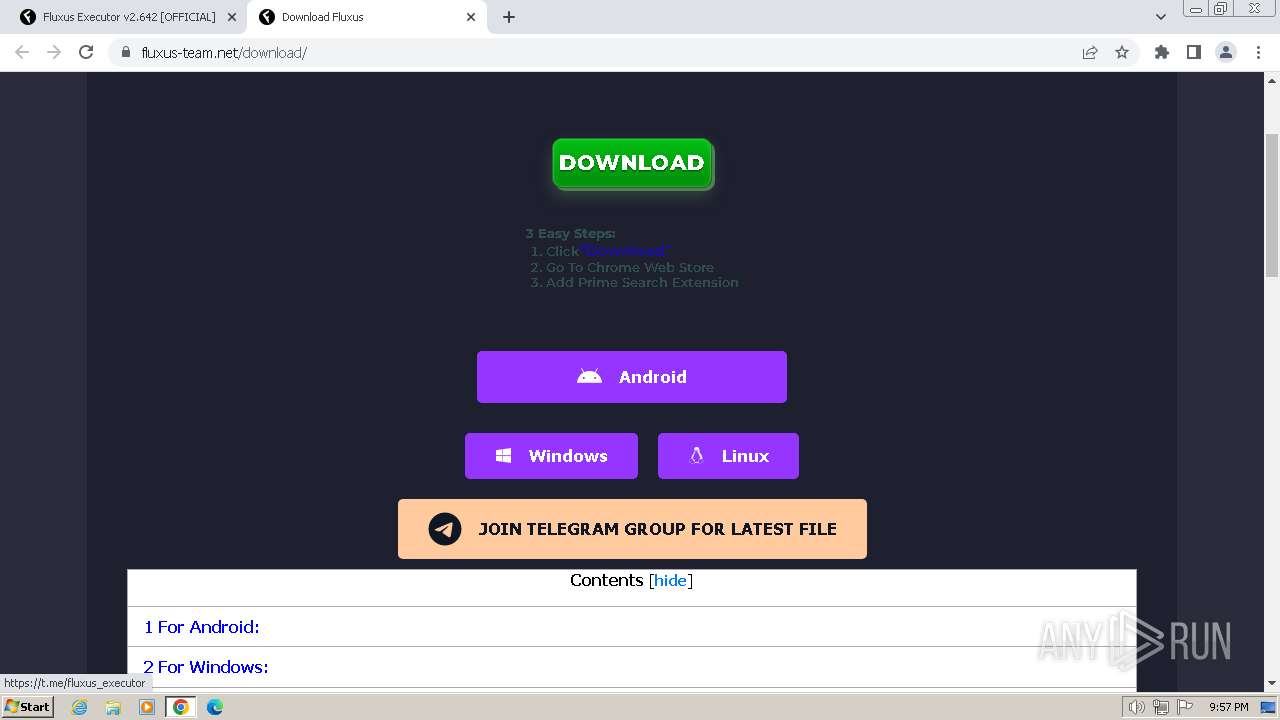
Task: Select the Linux download button
Action: [x=728, y=456]
